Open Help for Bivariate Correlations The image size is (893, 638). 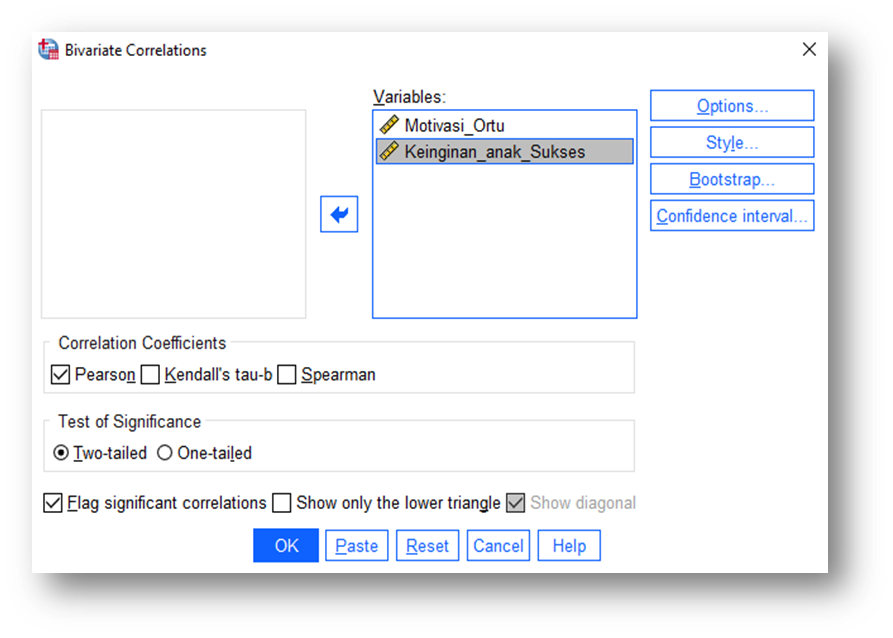point(569,546)
